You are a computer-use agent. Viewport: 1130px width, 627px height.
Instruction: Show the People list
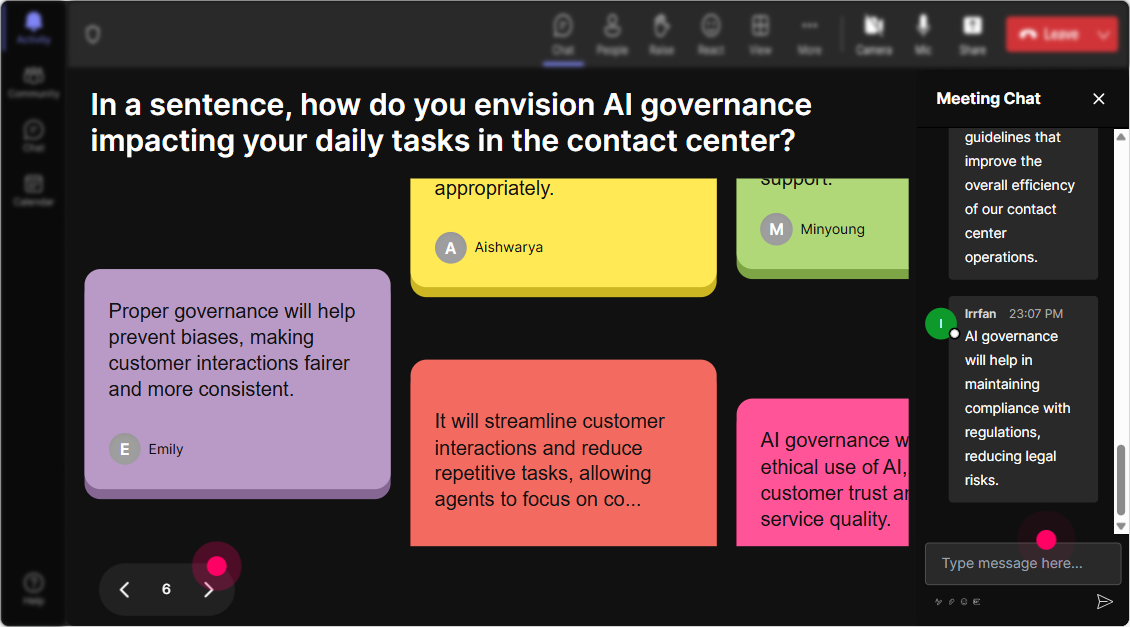(612, 34)
